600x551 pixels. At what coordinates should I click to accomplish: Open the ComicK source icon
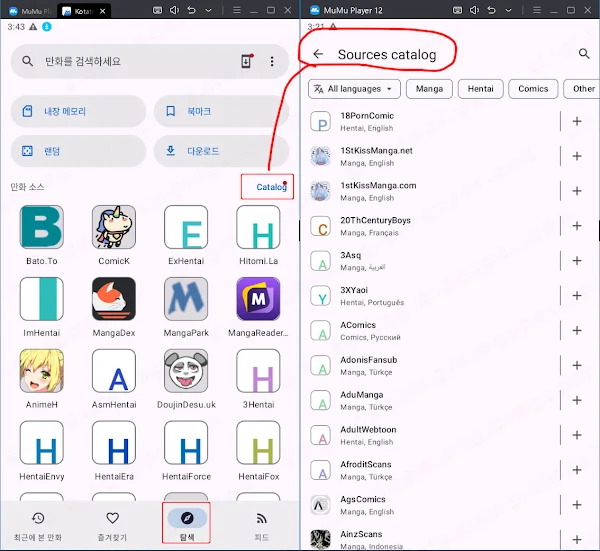(114, 227)
